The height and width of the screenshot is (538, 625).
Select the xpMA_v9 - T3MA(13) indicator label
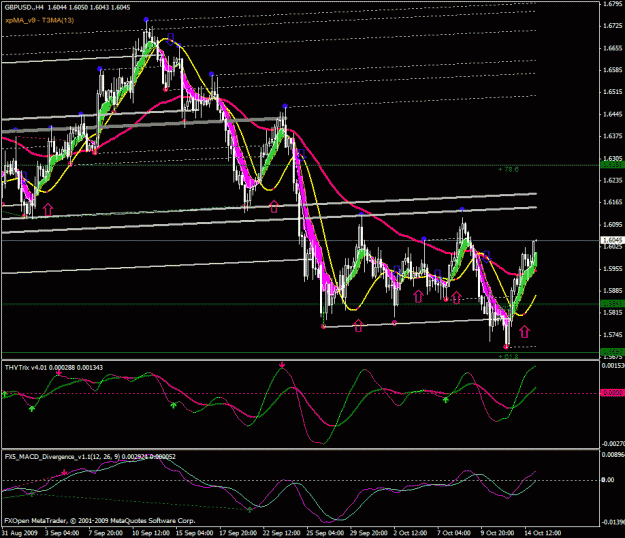point(39,20)
